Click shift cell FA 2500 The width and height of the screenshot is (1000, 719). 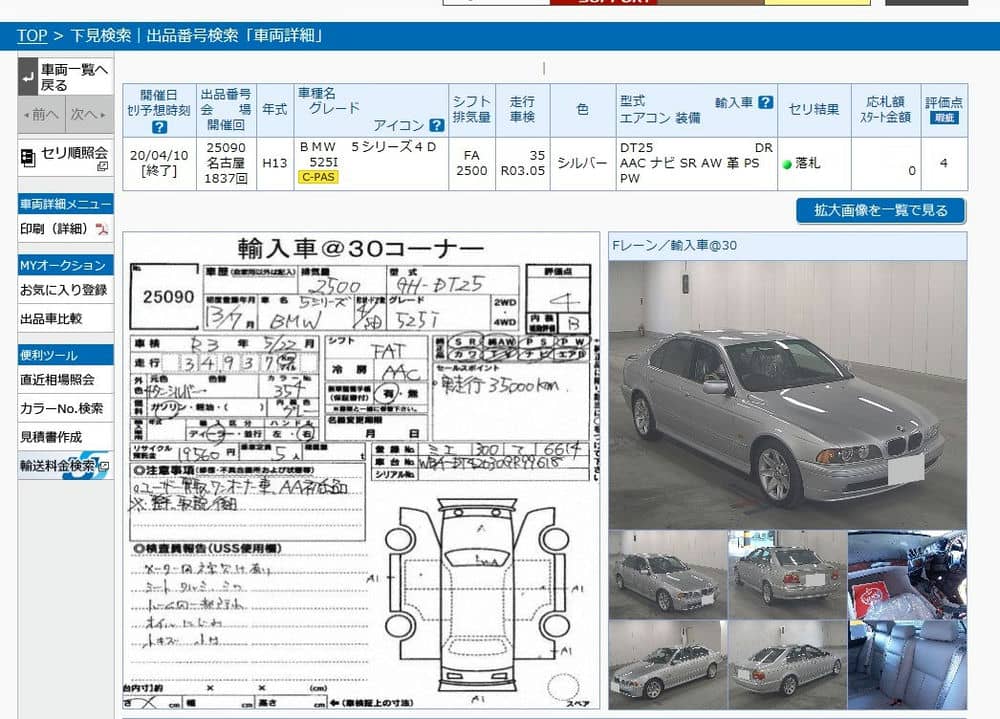472,163
